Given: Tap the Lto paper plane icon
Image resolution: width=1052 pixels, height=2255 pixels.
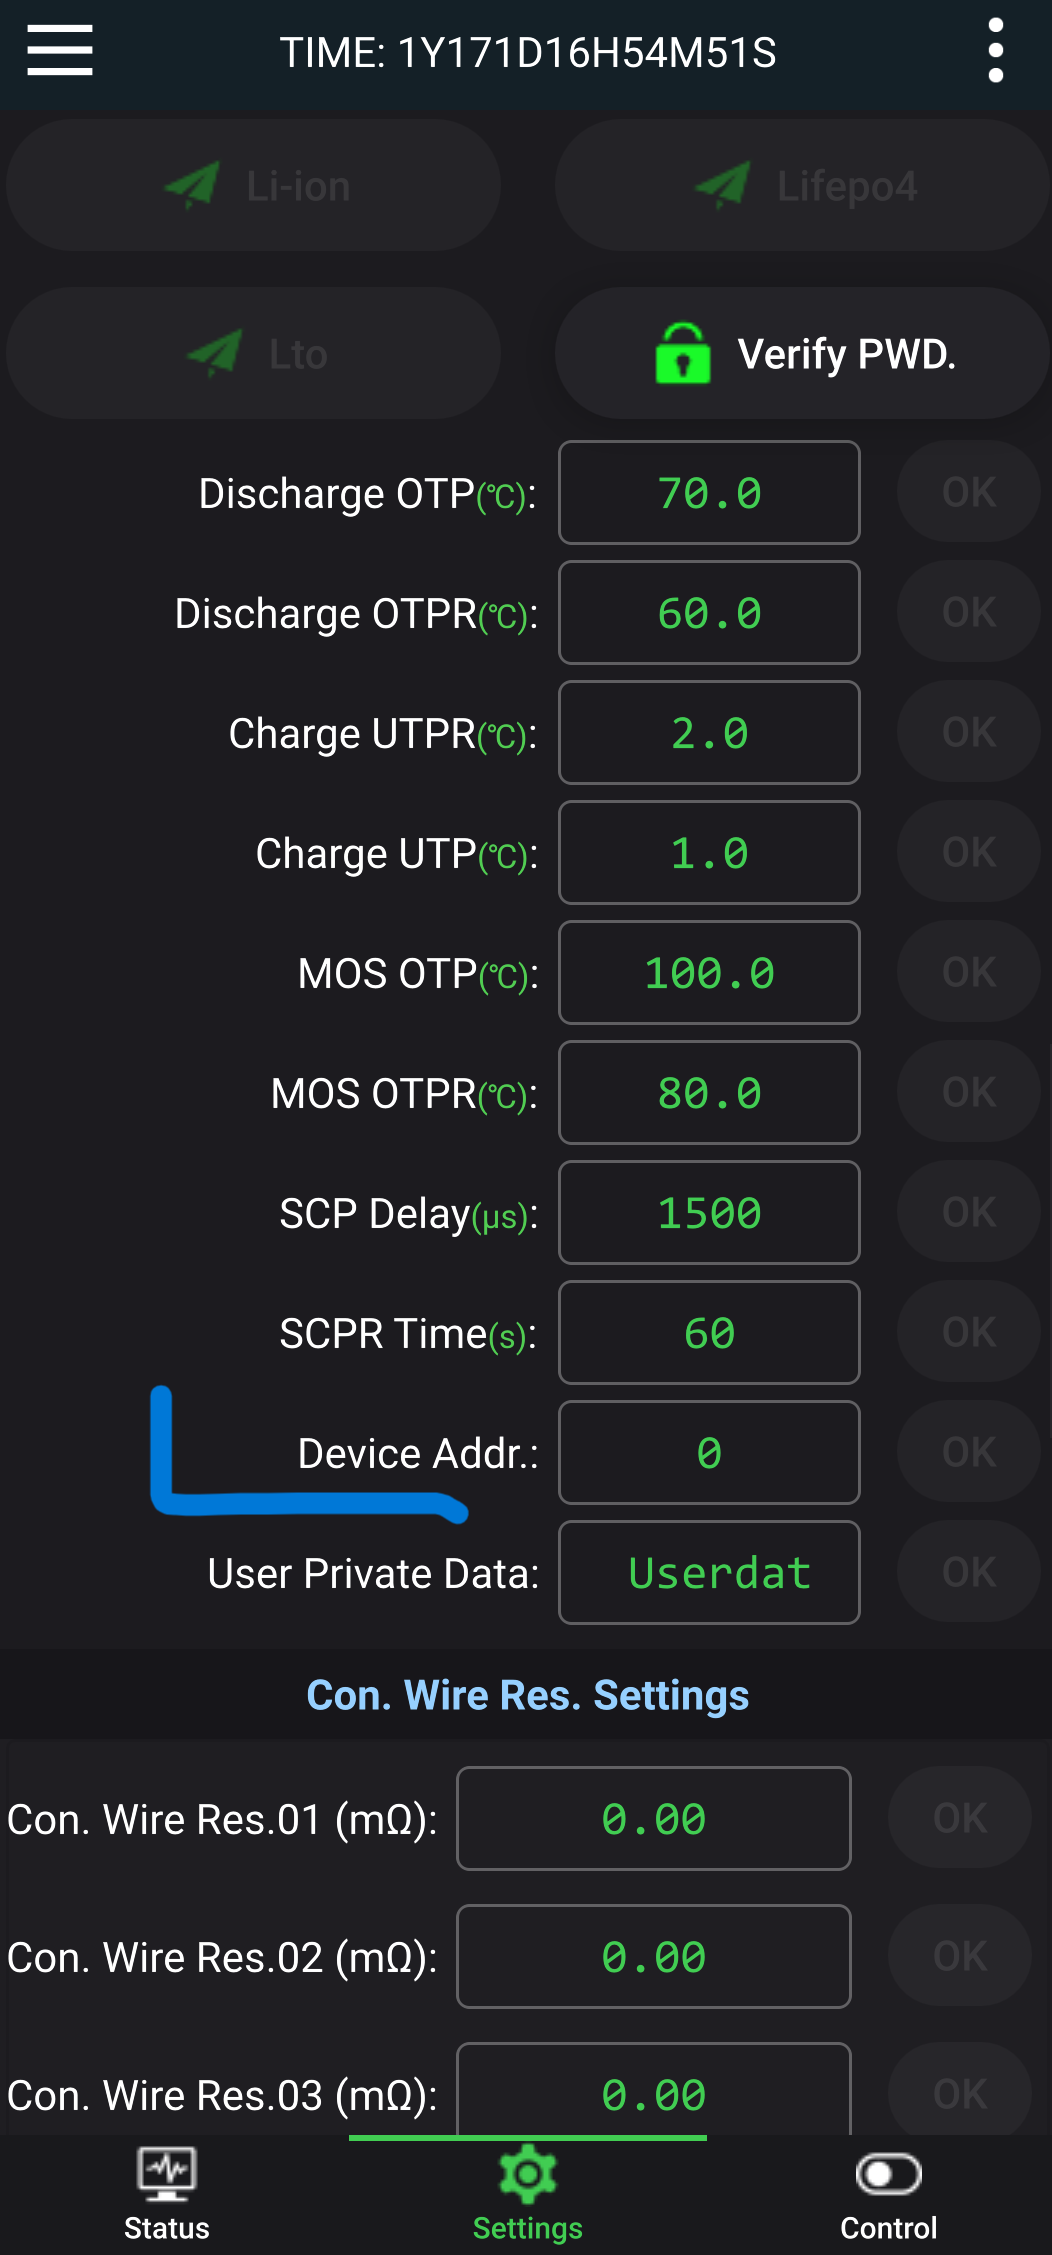Looking at the screenshot, I should (x=215, y=354).
